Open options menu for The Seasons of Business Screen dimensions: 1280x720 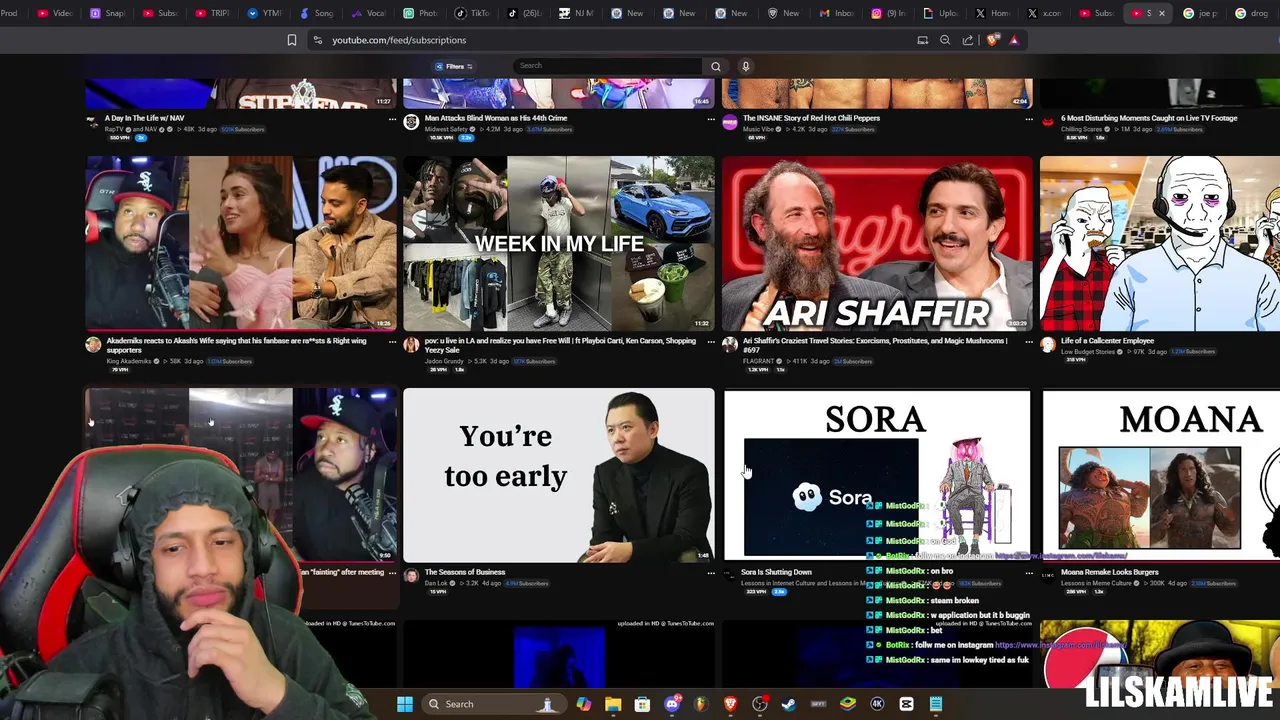pyautogui.click(x=711, y=573)
